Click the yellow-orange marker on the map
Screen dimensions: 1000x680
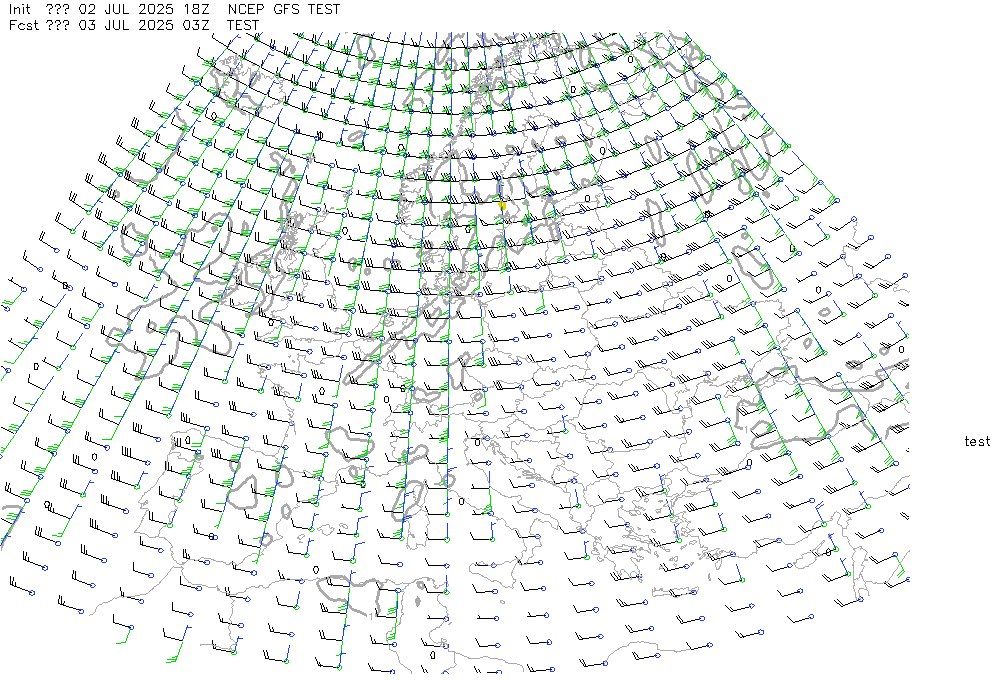coord(502,205)
